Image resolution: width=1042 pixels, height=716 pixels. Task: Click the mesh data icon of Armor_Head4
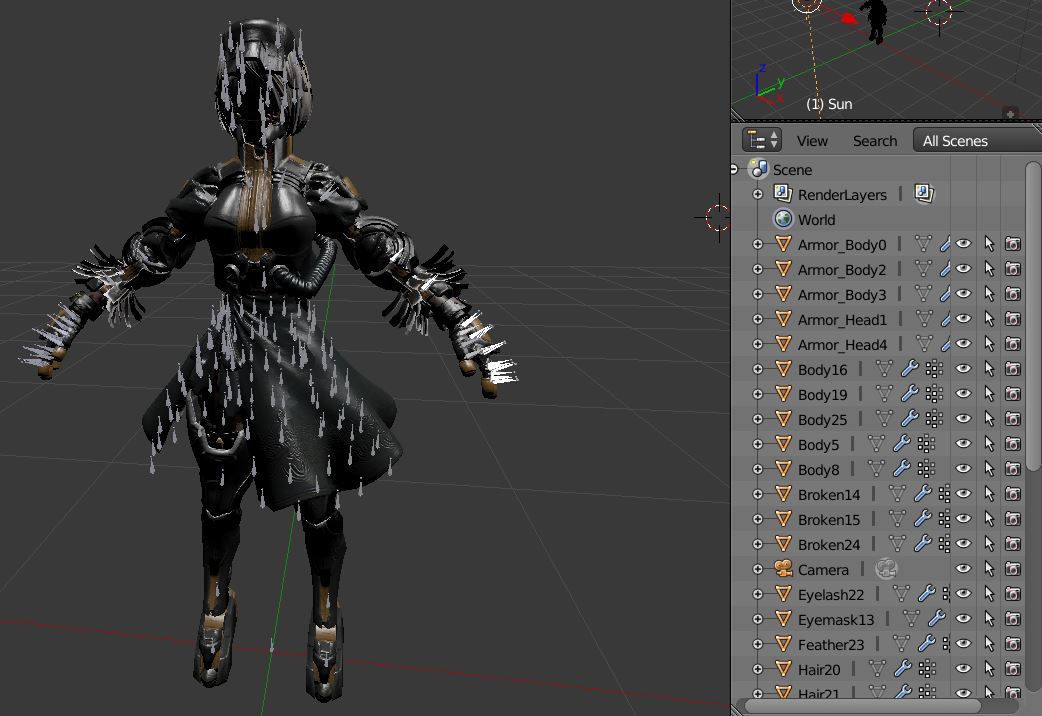click(922, 344)
